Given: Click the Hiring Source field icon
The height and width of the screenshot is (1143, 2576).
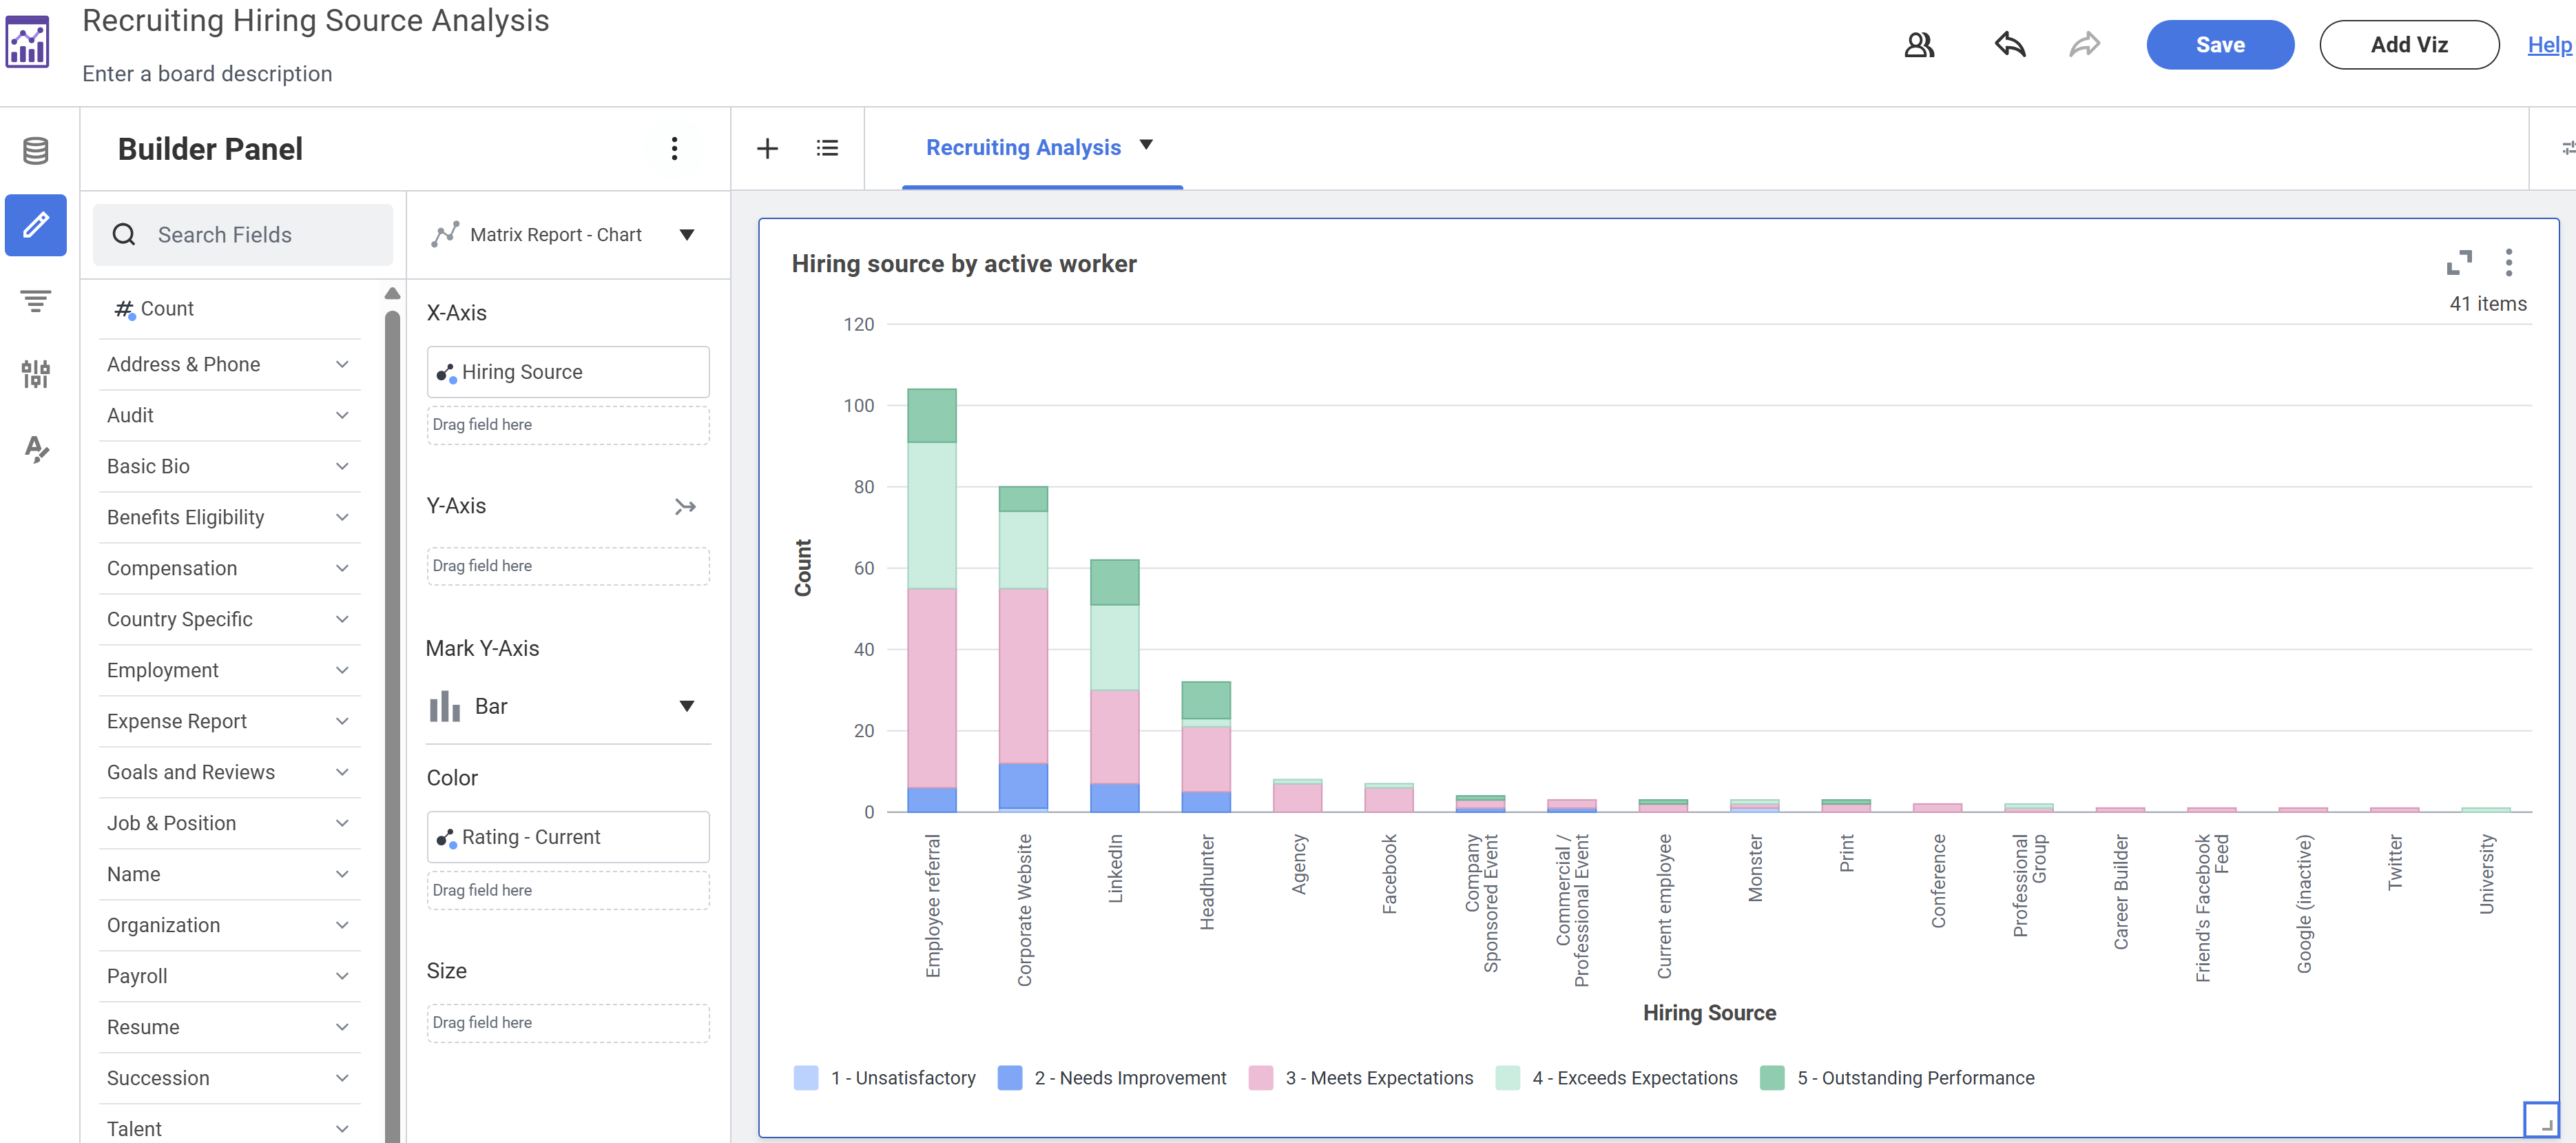Looking at the screenshot, I should pyautogui.click(x=446, y=373).
